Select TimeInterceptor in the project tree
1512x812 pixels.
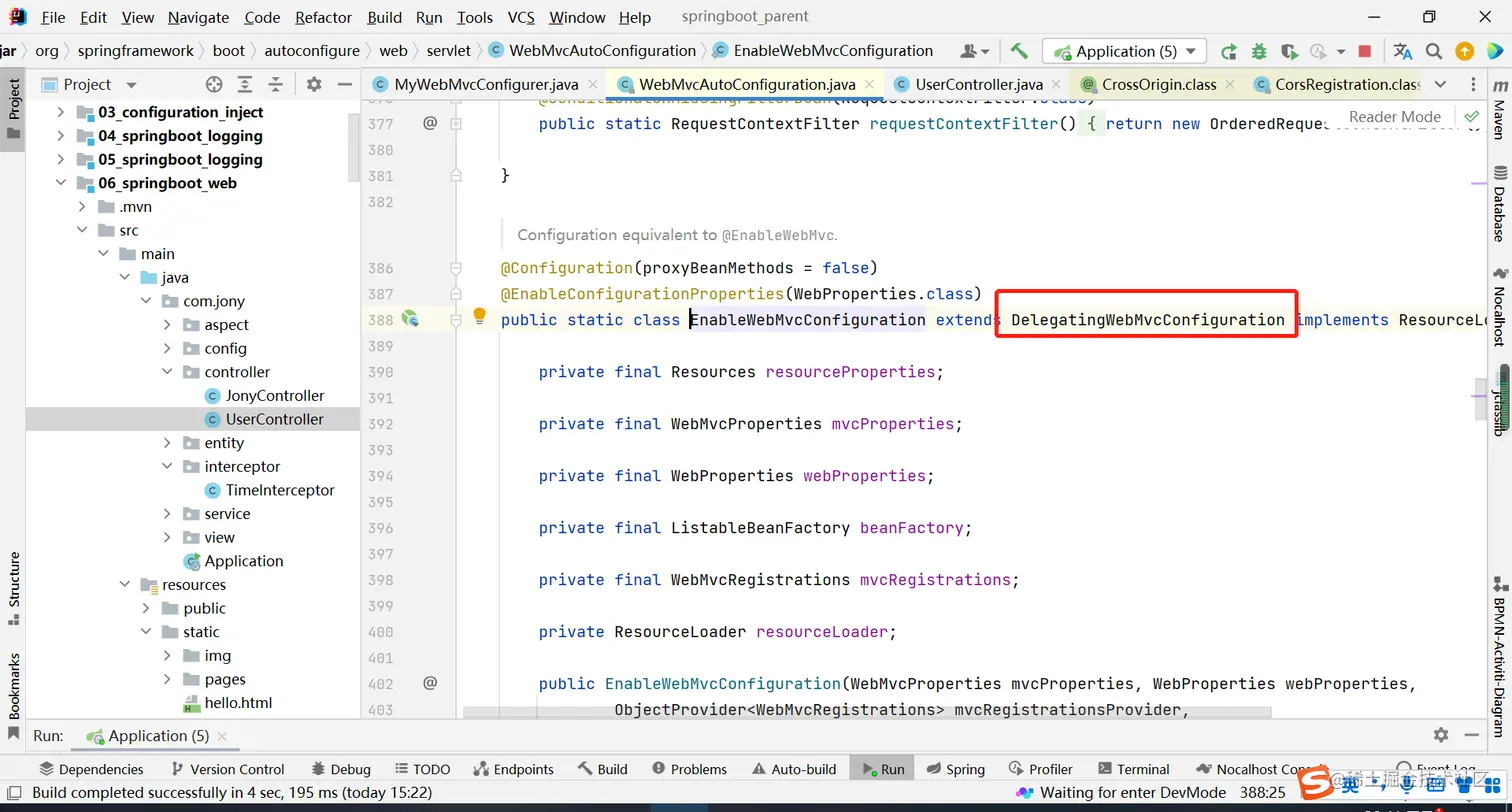[x=280, y=490]
